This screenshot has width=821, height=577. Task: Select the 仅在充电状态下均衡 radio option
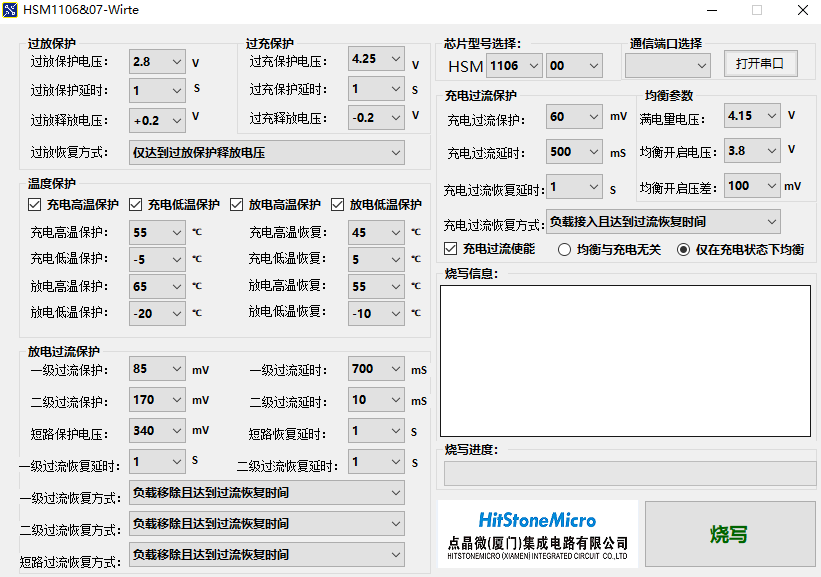(685, 249)
